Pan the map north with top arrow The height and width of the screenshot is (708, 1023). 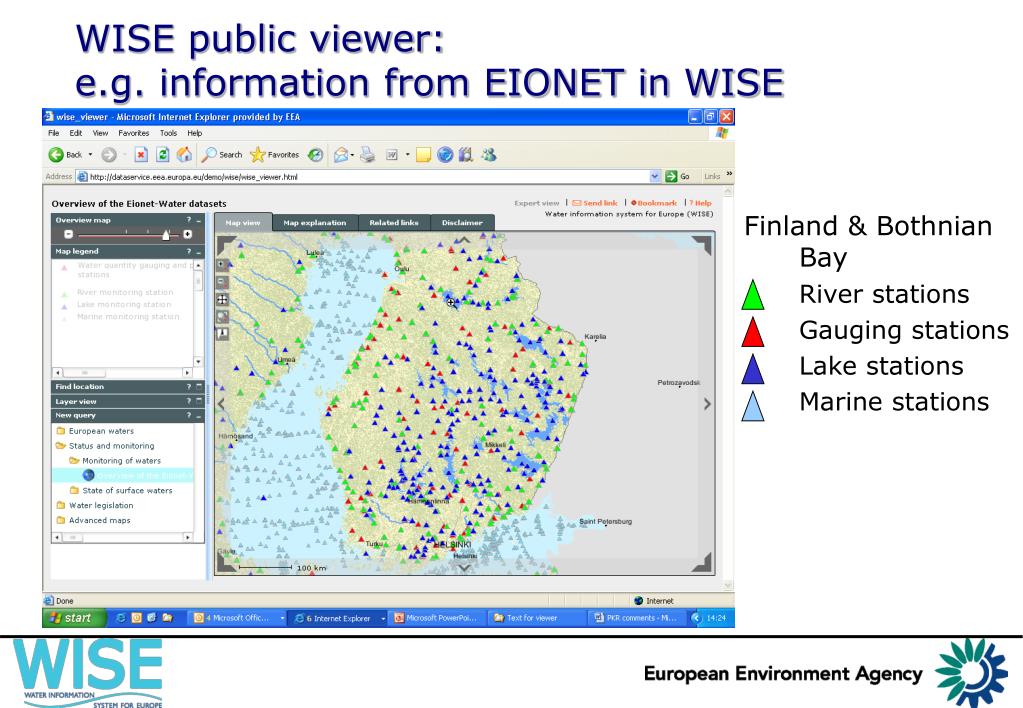464,240
